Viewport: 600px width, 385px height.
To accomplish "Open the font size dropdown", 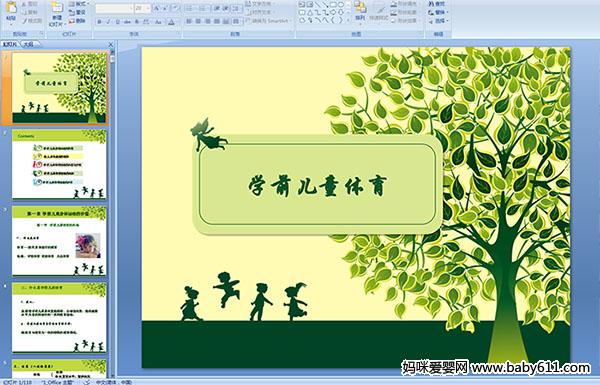I will point(143,8).
